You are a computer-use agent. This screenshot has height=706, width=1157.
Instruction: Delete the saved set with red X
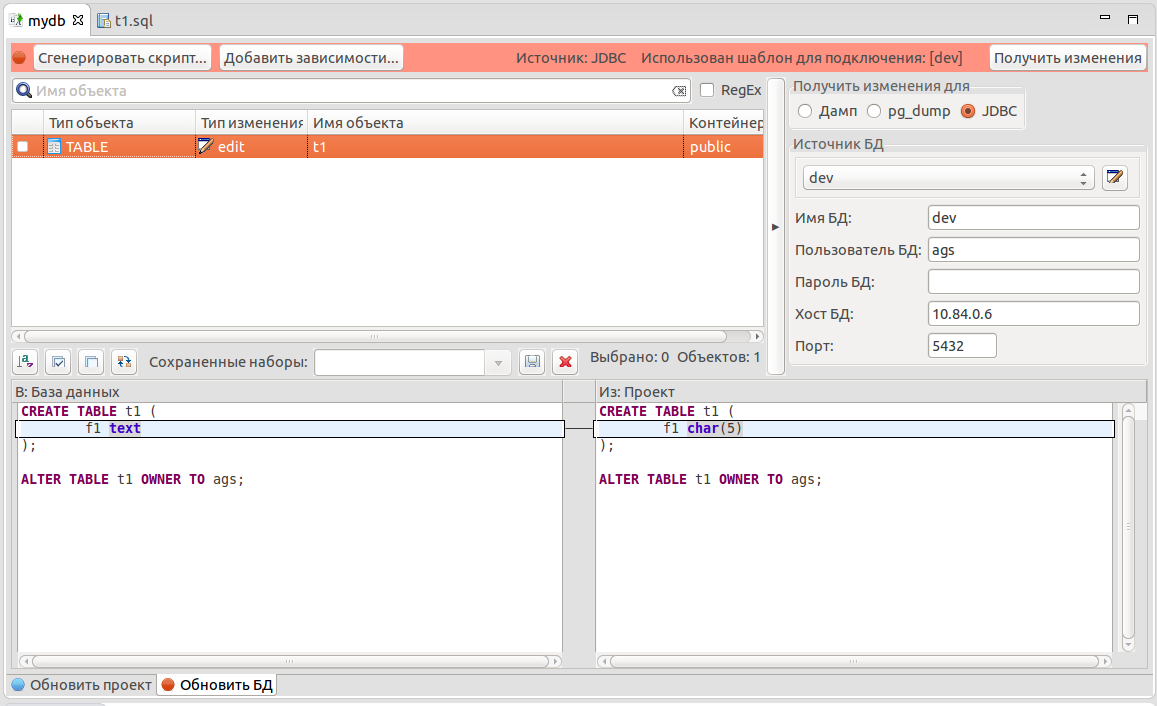565,361
